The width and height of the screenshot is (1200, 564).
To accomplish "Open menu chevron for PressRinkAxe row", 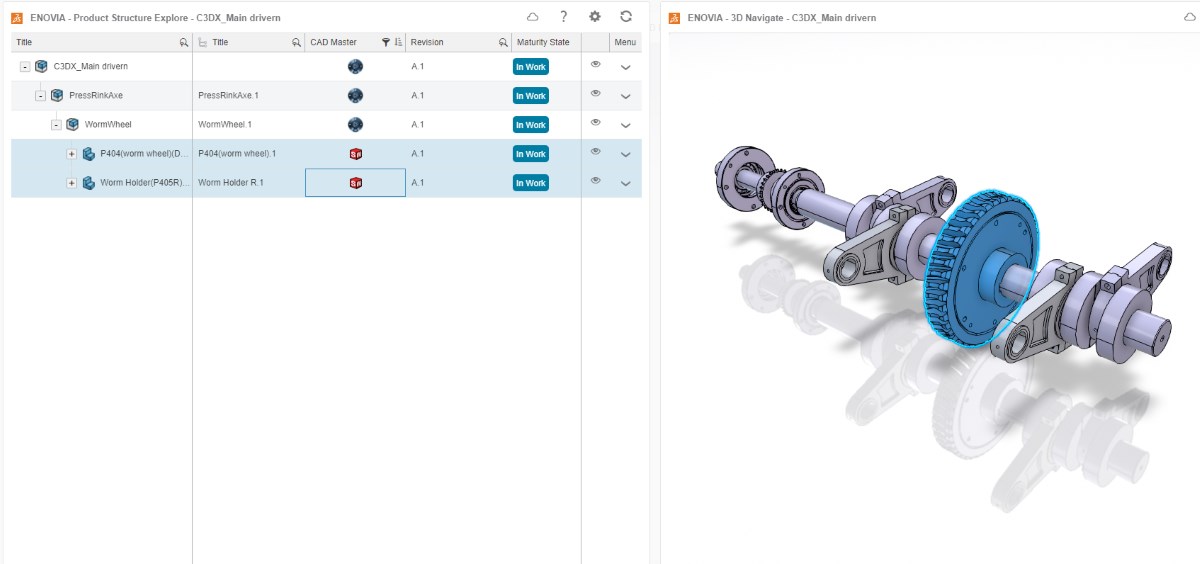I will coord(626,96).
